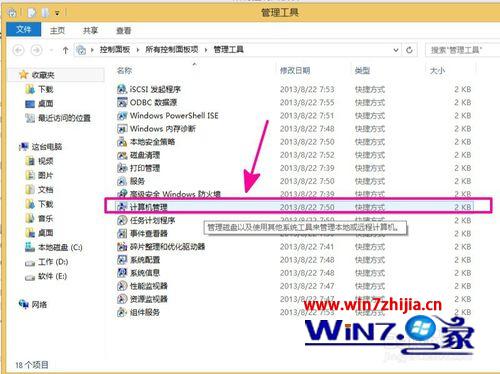Select the 磁盘清理 icon
The height and width of the screenshot is (374, 500).
tap(122, 155)
